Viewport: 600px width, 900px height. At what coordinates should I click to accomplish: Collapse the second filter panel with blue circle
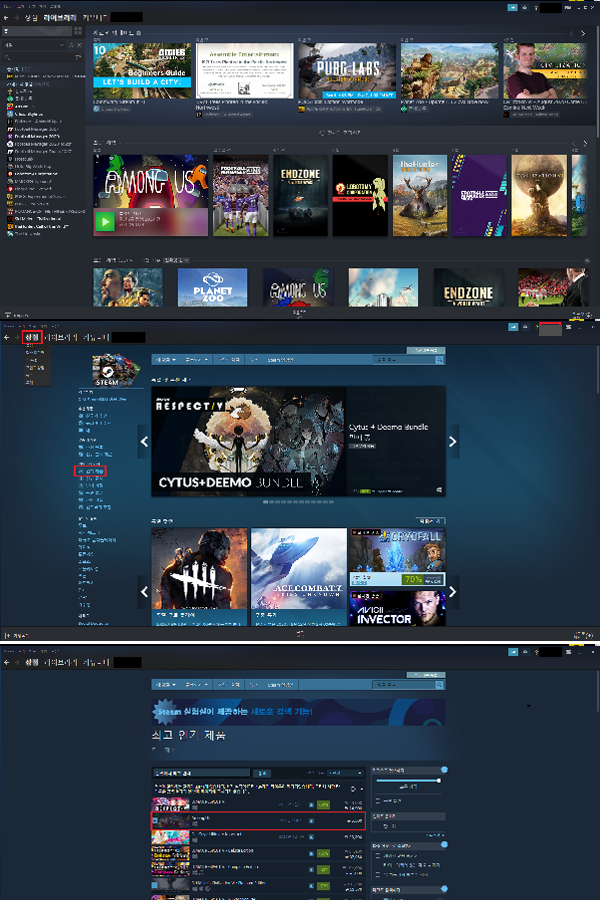[444, 845]
